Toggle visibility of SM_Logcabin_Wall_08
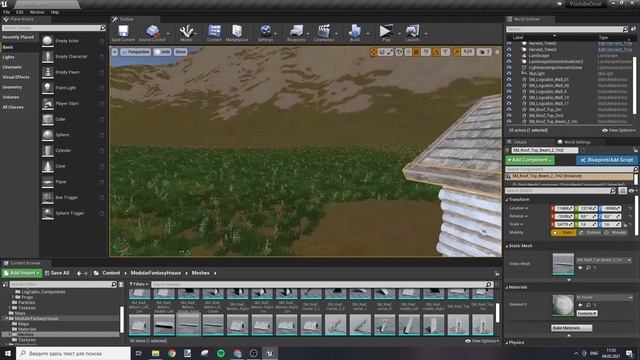Image resolution: width=640 pixels, height=360 pixels. pyautogui.click(x=509, y=86)
